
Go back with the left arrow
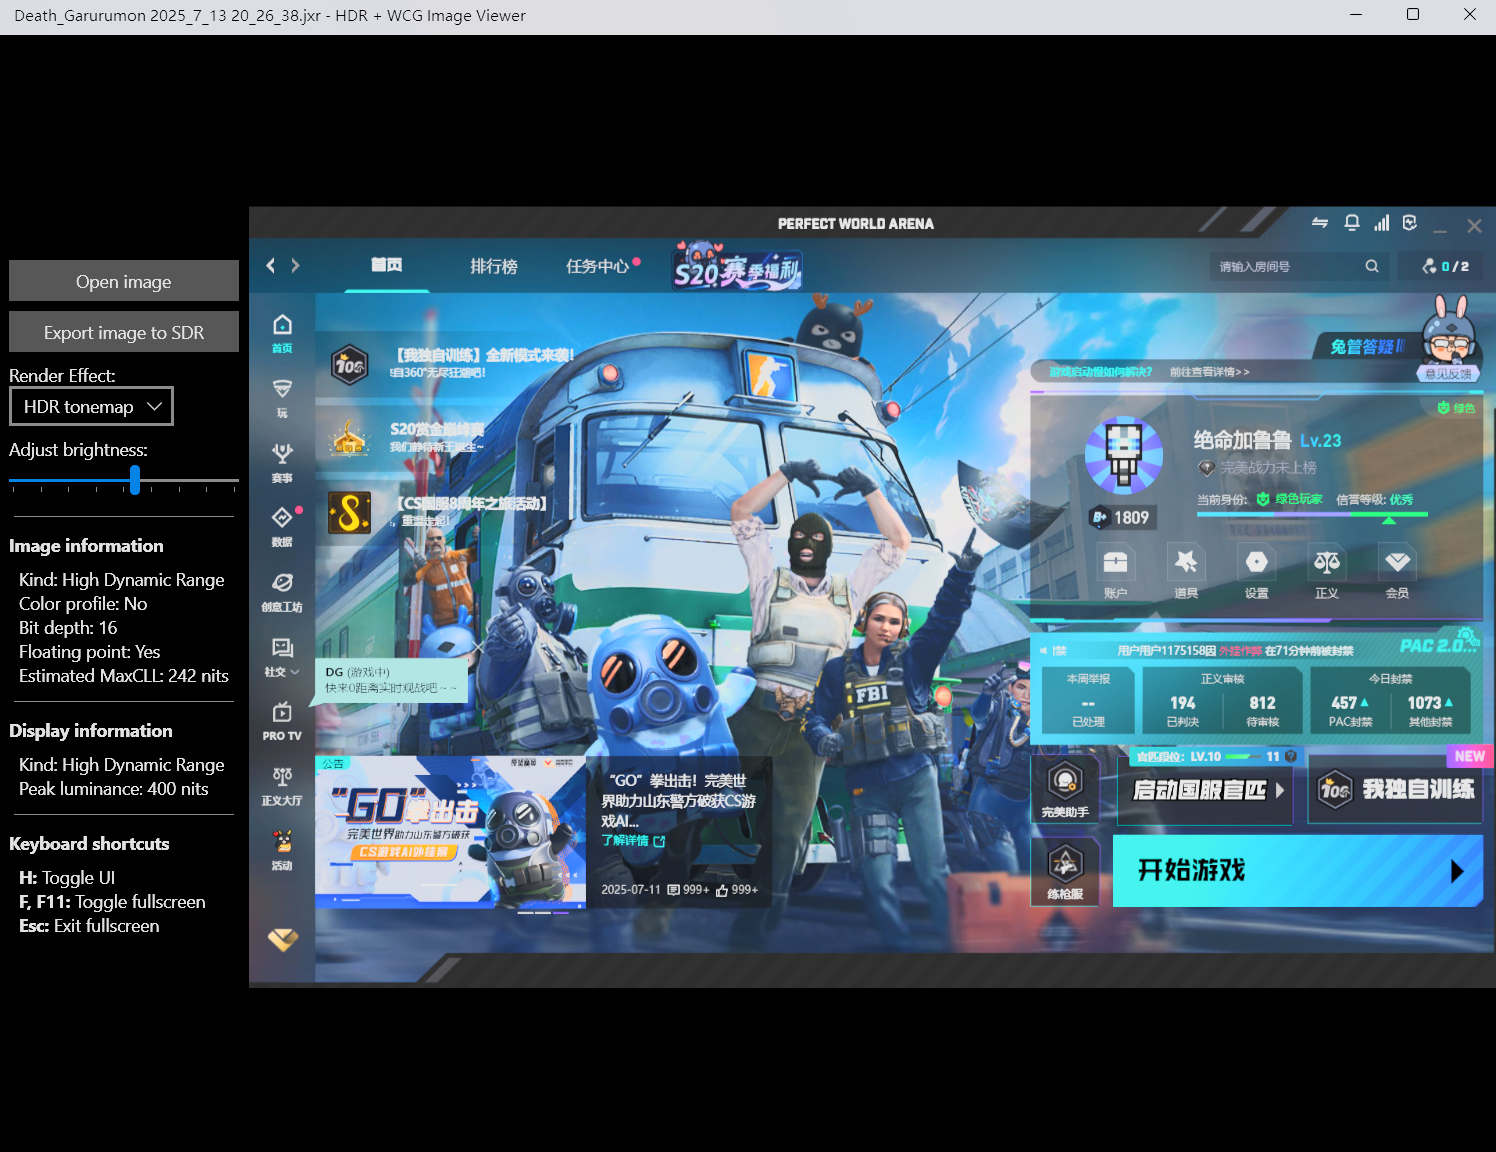(x=270, y=265)
